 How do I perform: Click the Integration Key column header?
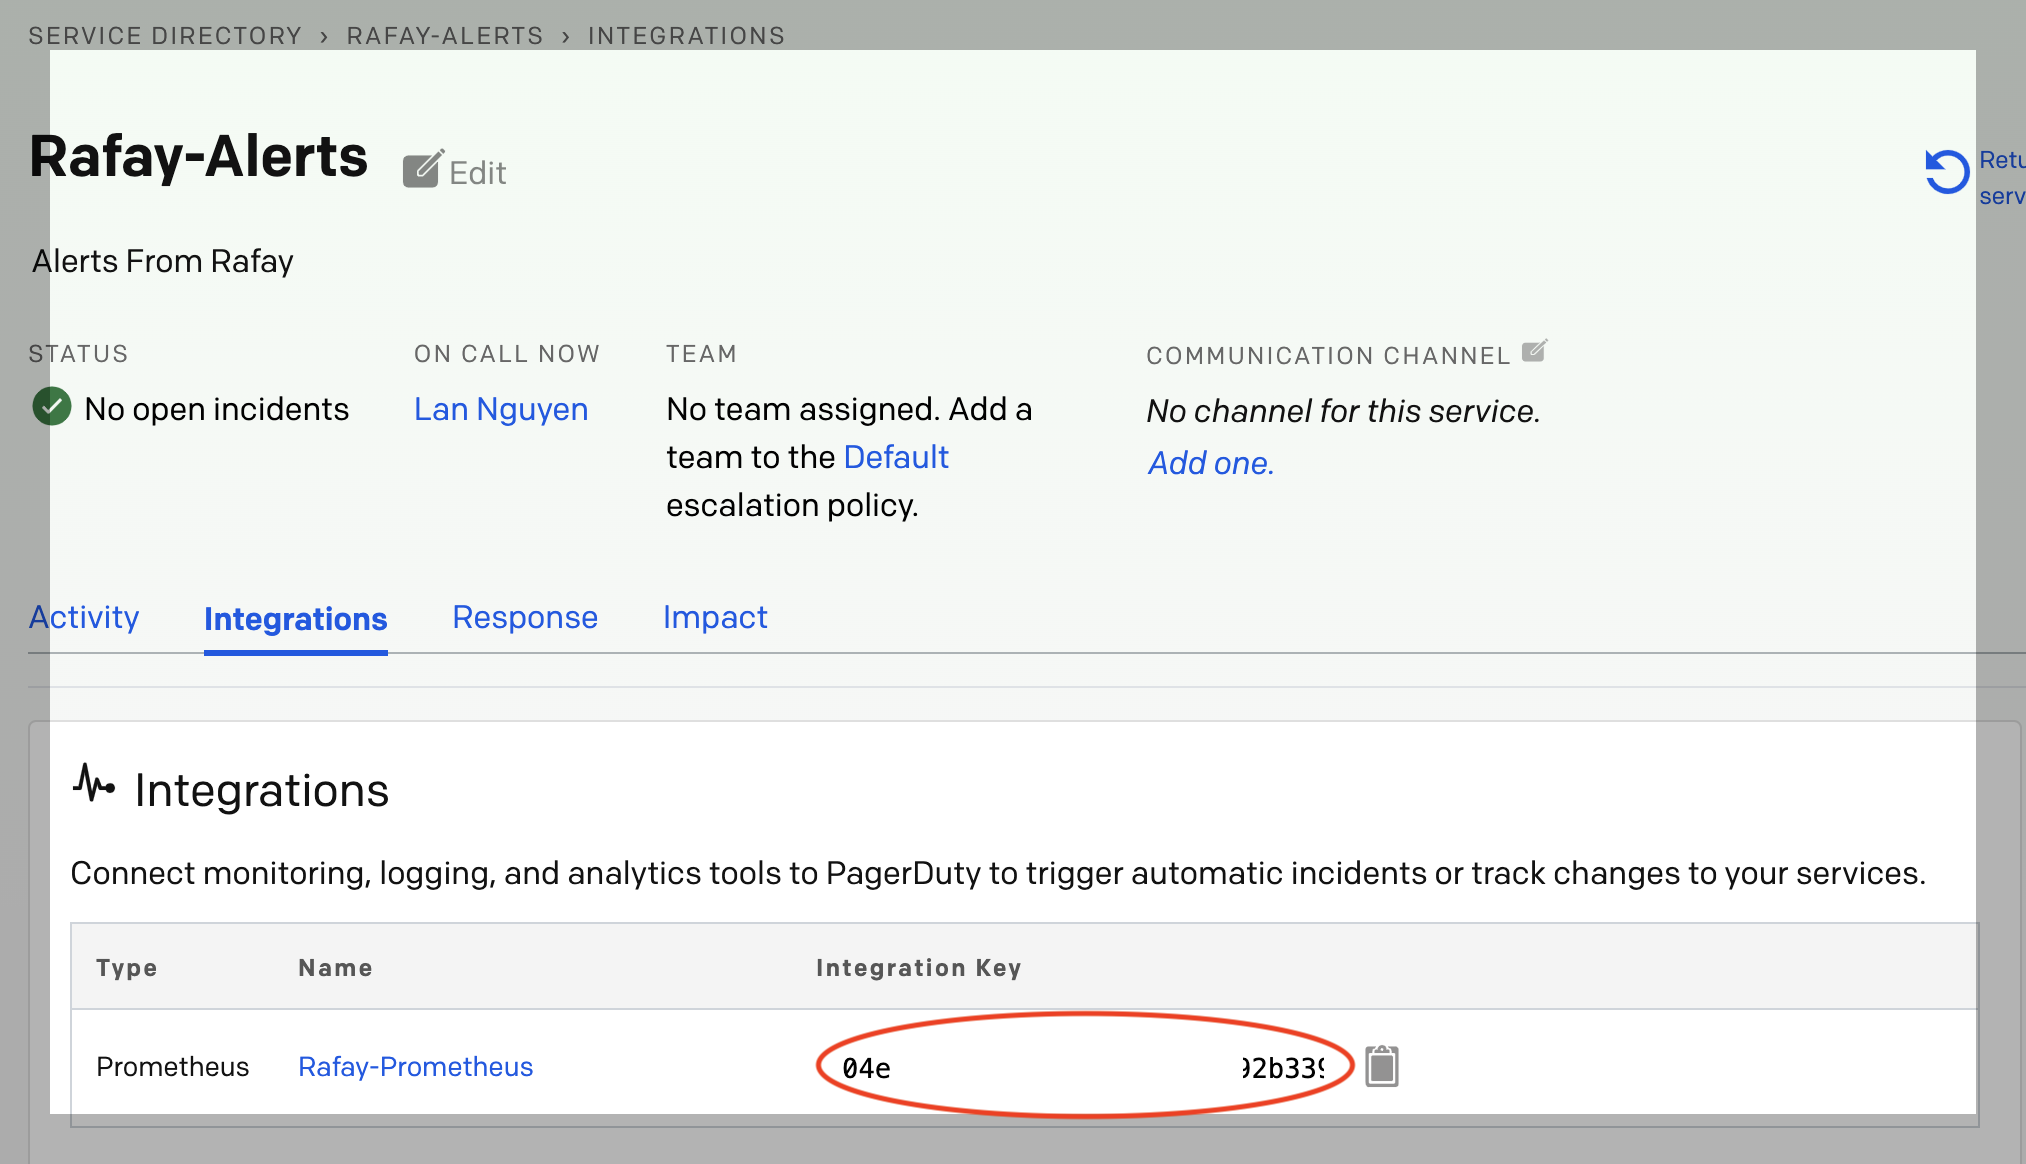pyautogui.click(x=919, y=968)
